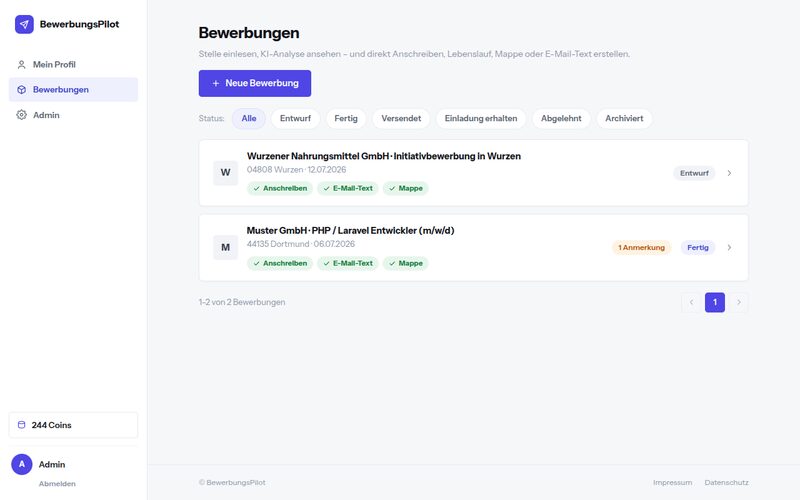Click the cube icon beside Bewerbungen
Screen dimensions: 800x500
[x=21, y=90]
